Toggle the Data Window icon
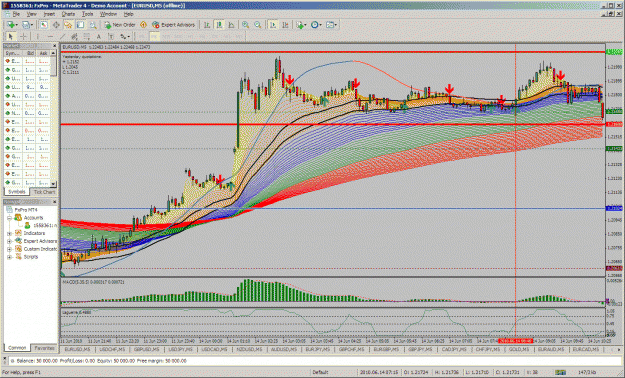Image resolution: width=625 pixels, height=378 pixels. tap(56, 25)
